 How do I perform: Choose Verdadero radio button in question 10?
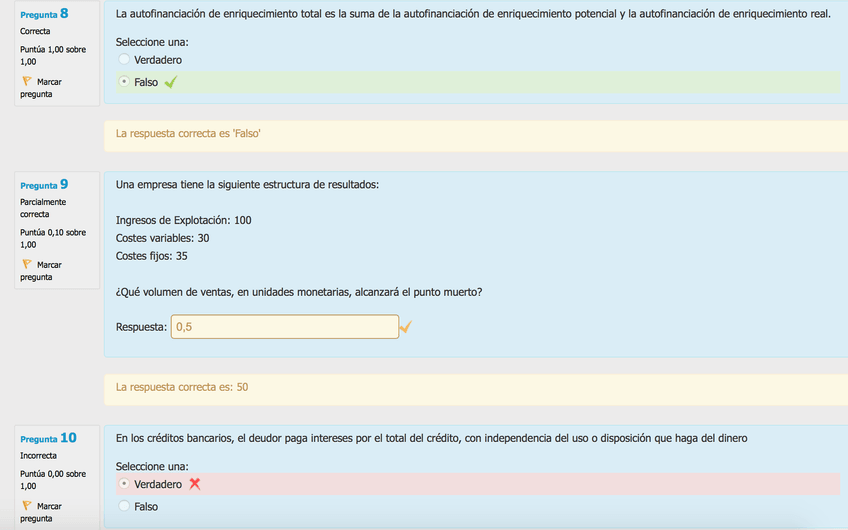124,484
